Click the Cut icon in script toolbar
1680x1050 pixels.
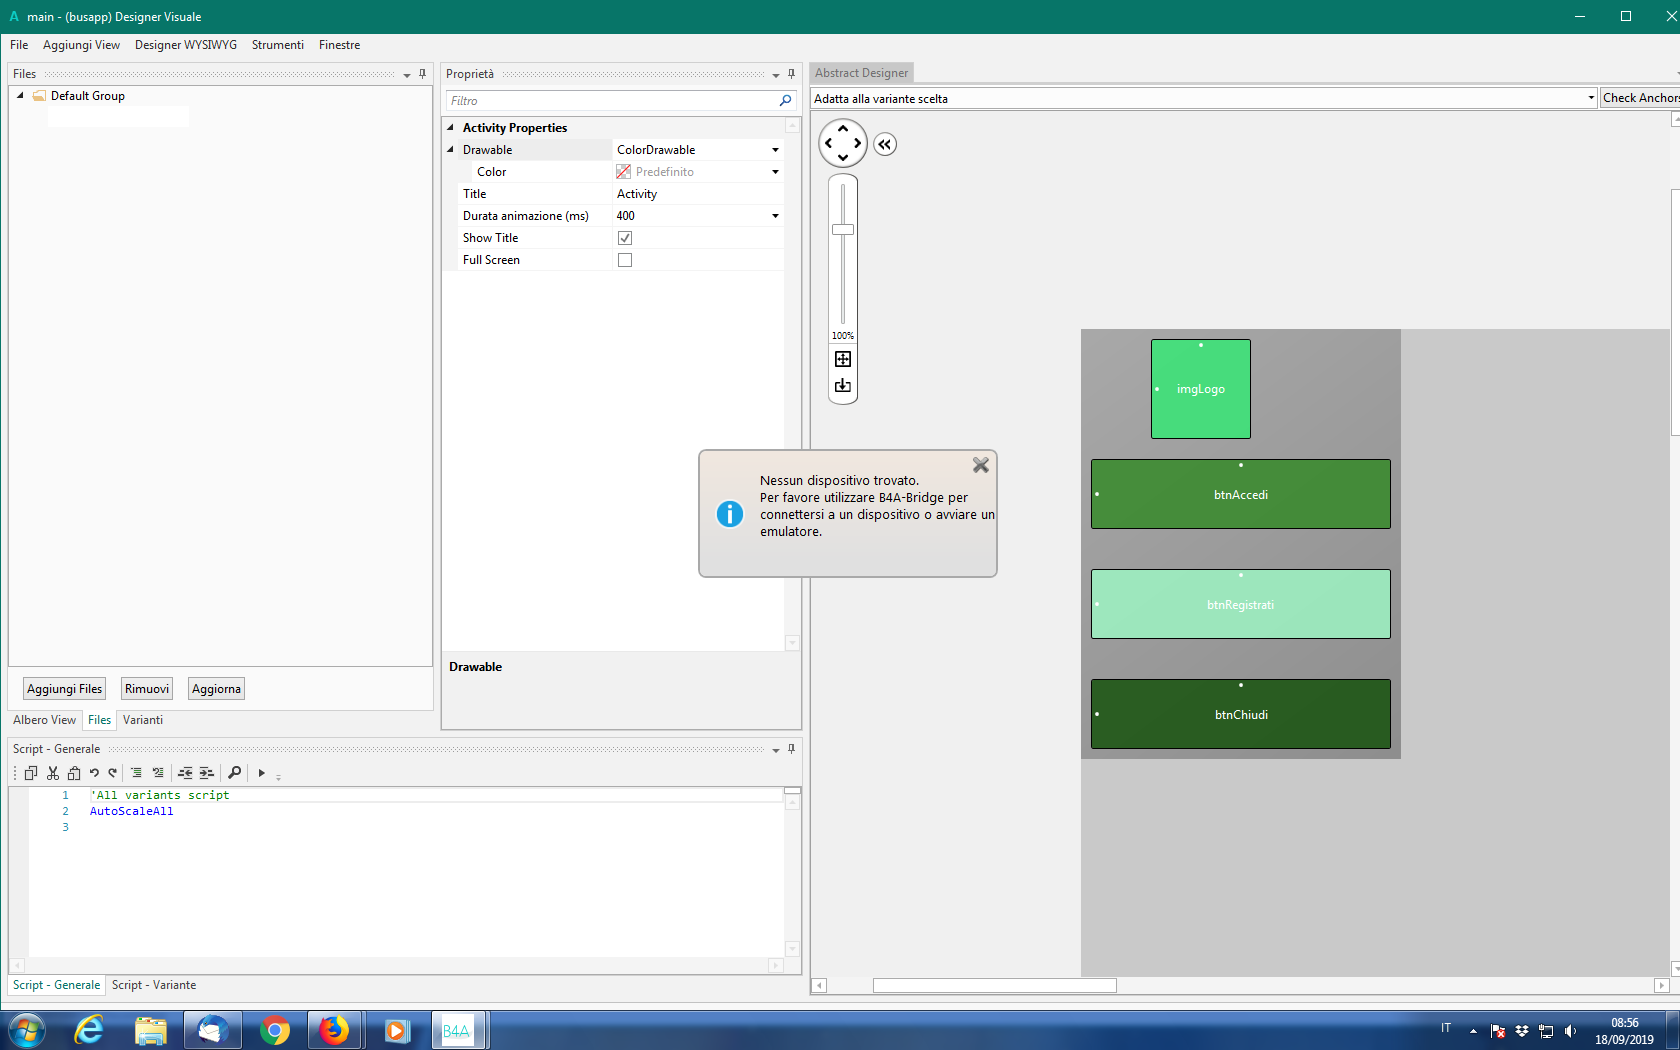53,773
